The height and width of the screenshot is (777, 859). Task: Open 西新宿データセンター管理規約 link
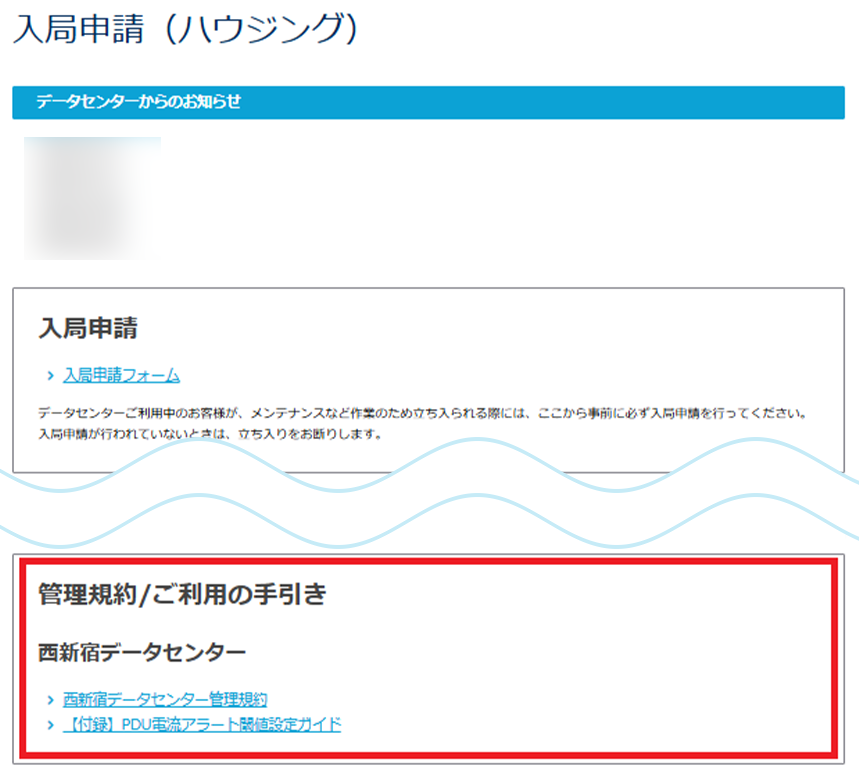(x=165, y=700)
